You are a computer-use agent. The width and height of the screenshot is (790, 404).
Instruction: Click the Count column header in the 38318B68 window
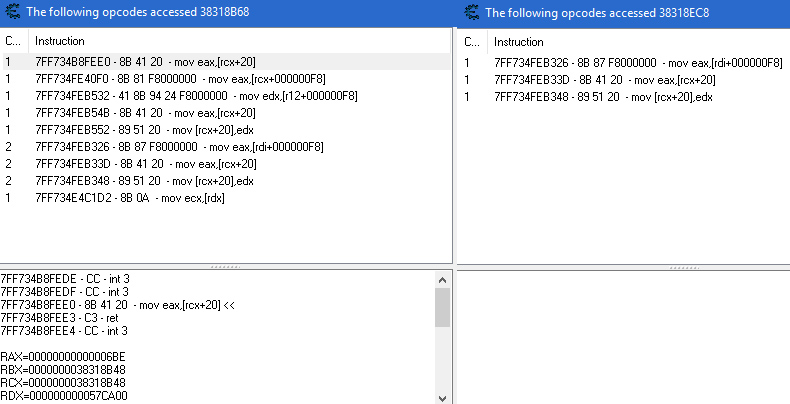point(12,42)
